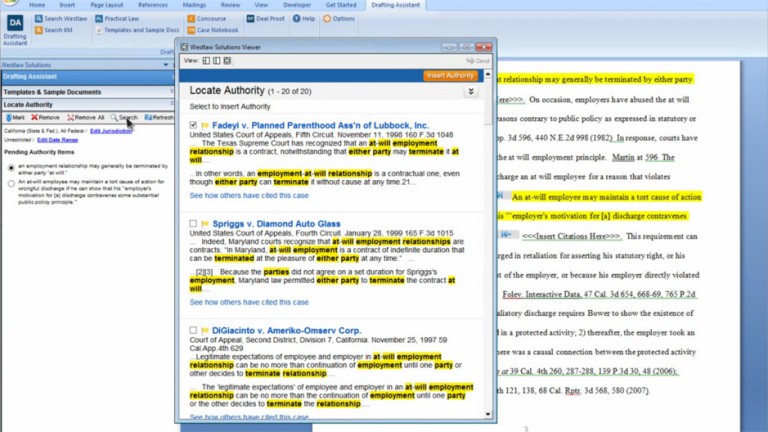Switch to the References ribbon tab
This screenshot has height=432, width=768.
point(153,5)
